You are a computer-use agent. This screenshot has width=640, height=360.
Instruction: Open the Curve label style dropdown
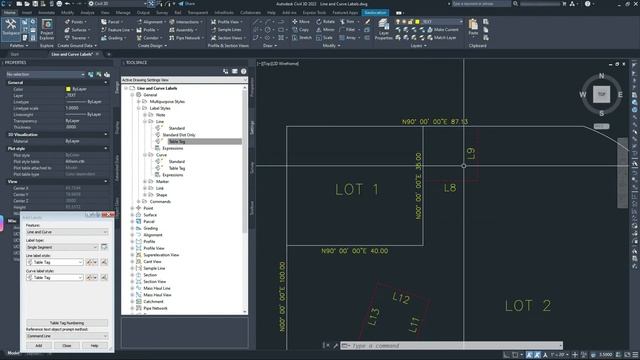(55, 277)
